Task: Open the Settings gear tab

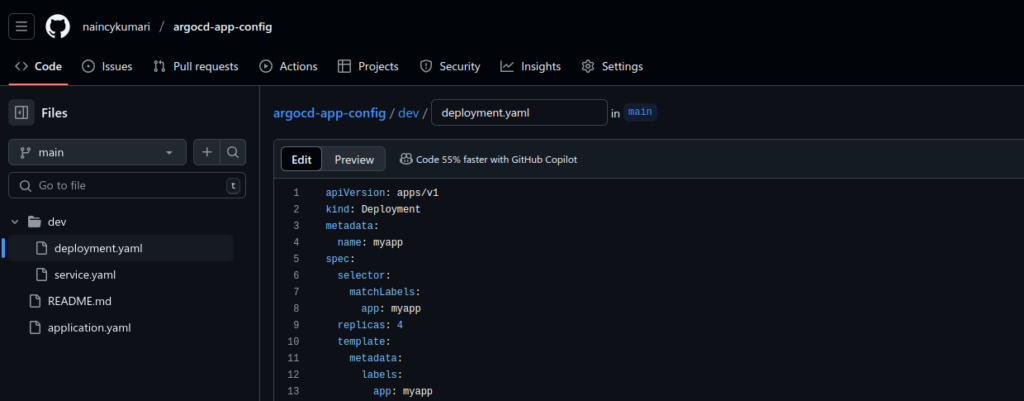Action: pos(612,67)
